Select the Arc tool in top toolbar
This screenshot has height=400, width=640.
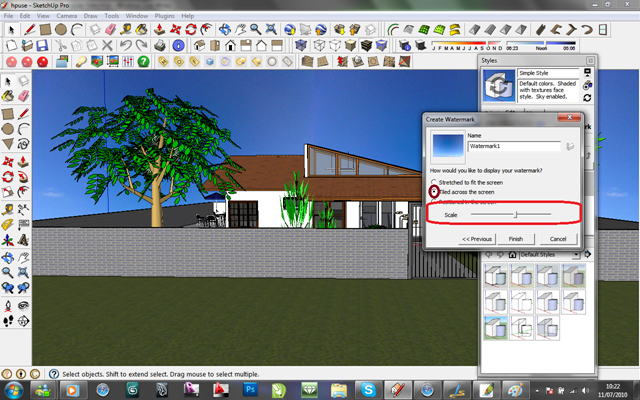(77, 30)
